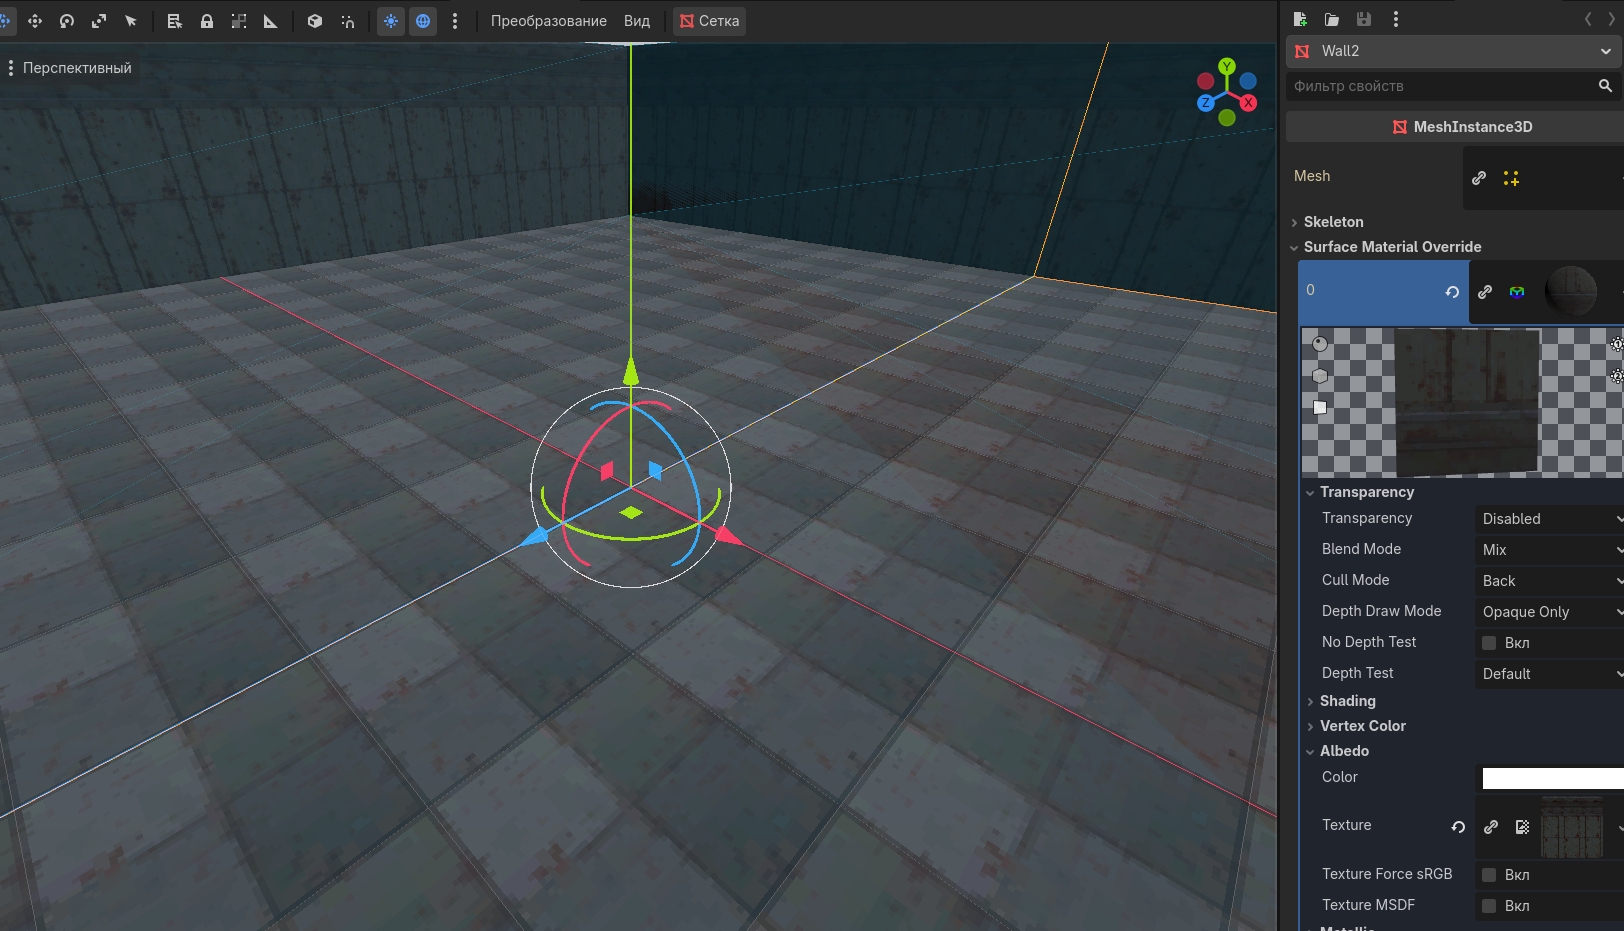Toggle the snap magnet icon
Image resolution: width=1624 pixels, height=931 pixels.
pyautogui.click(x=347, y=21)
